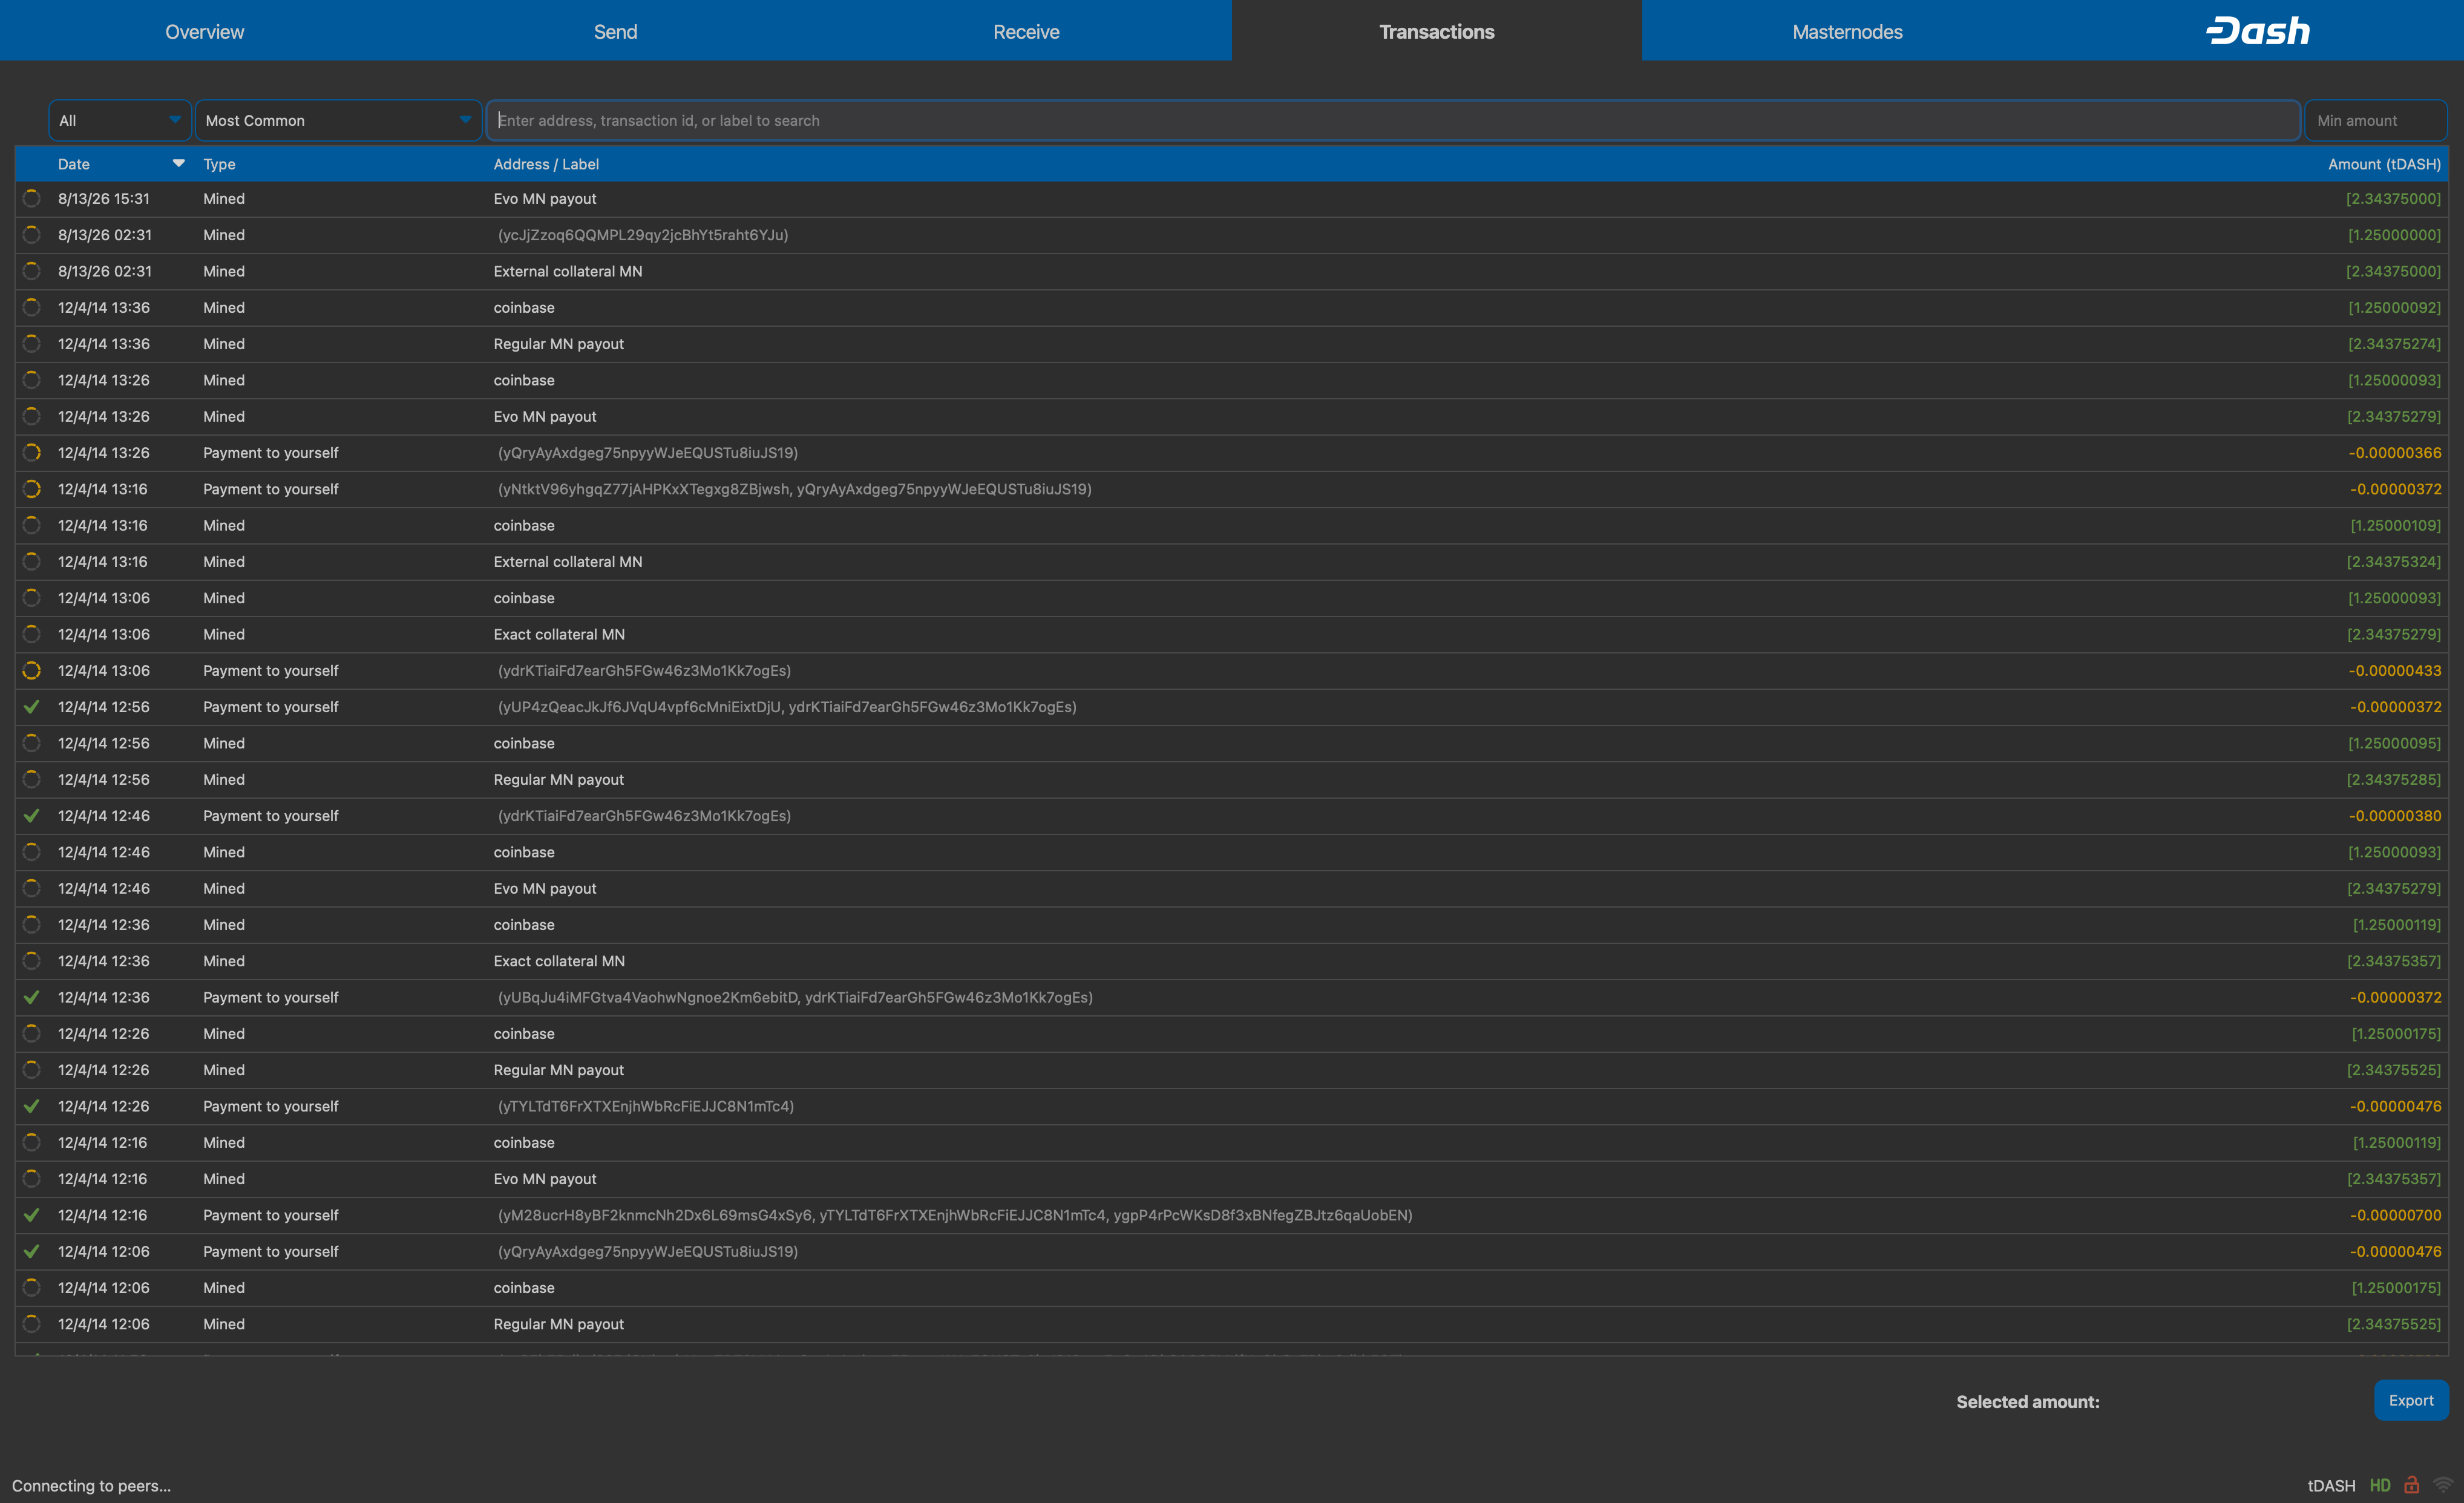Select the amount -0.00000366

[x=2395, y=453]
